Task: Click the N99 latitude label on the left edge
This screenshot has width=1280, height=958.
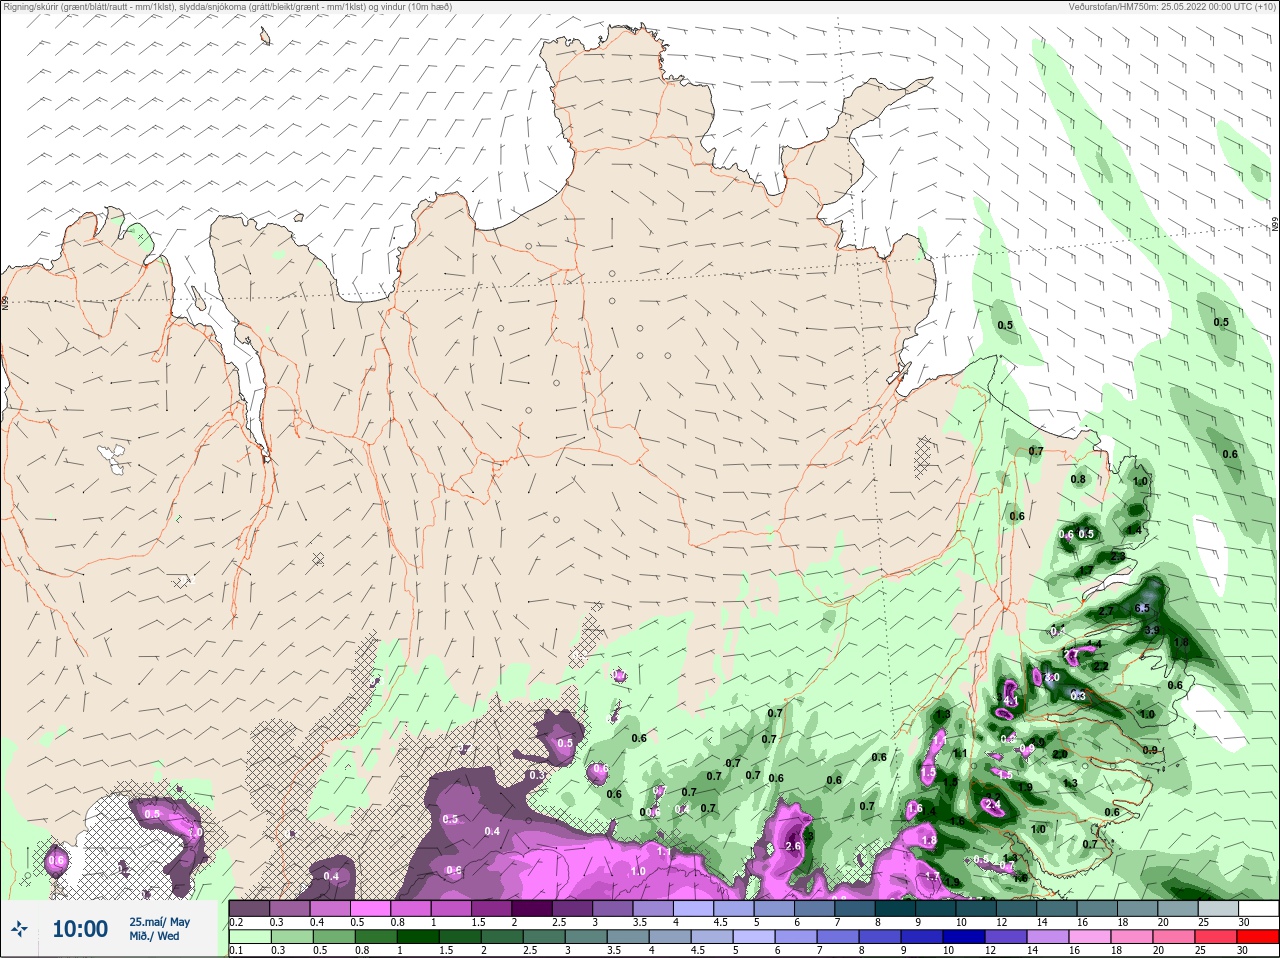Action: point(5,301)
